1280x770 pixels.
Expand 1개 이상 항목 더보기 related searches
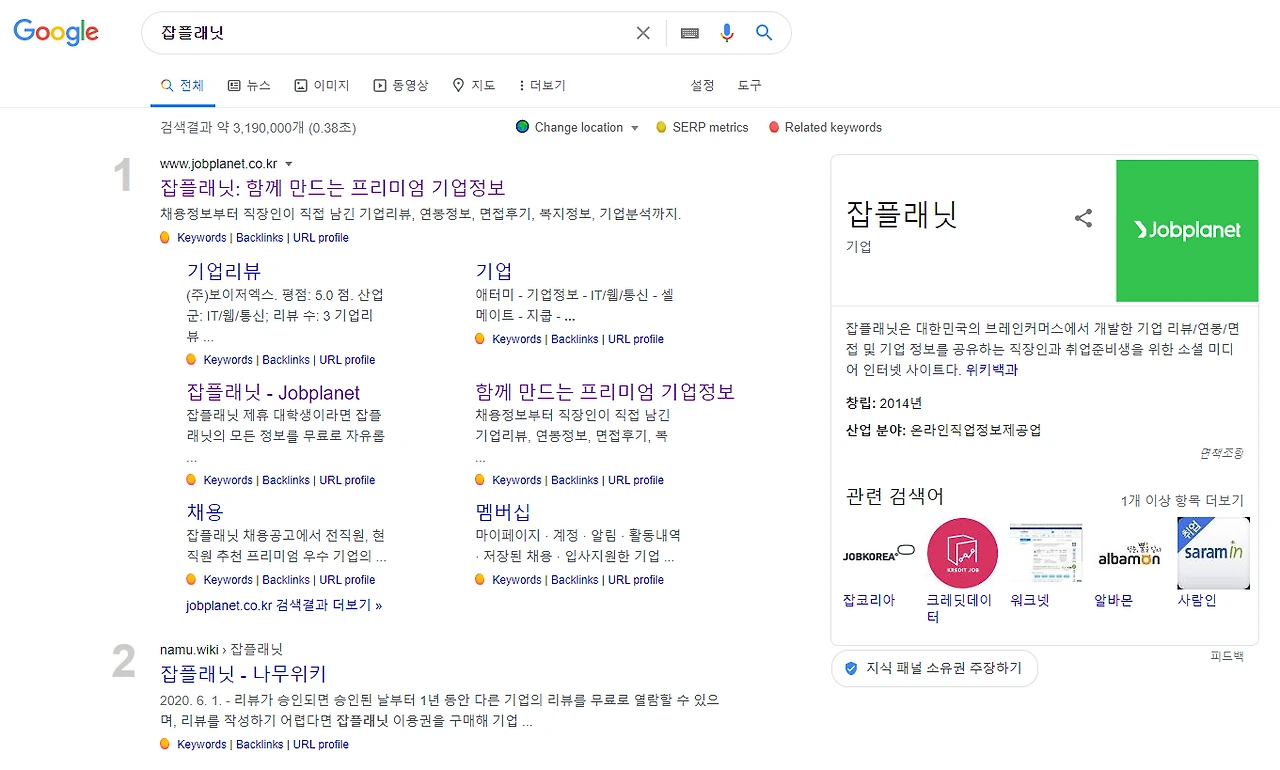(1182, 501)
